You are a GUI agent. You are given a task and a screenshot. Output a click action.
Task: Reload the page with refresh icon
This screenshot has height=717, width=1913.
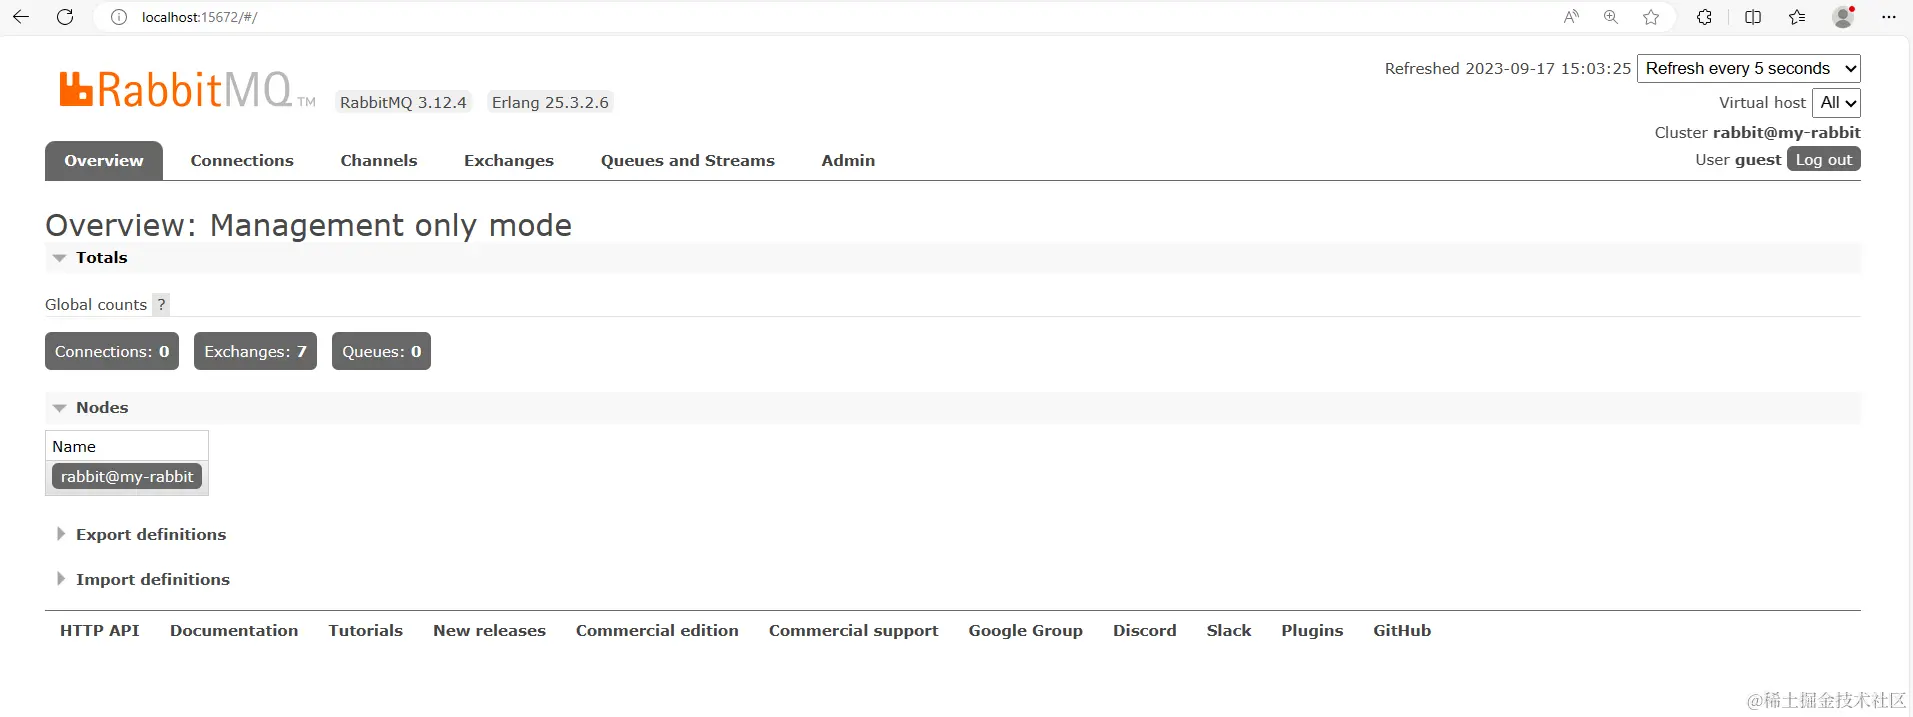click(65, 17)
